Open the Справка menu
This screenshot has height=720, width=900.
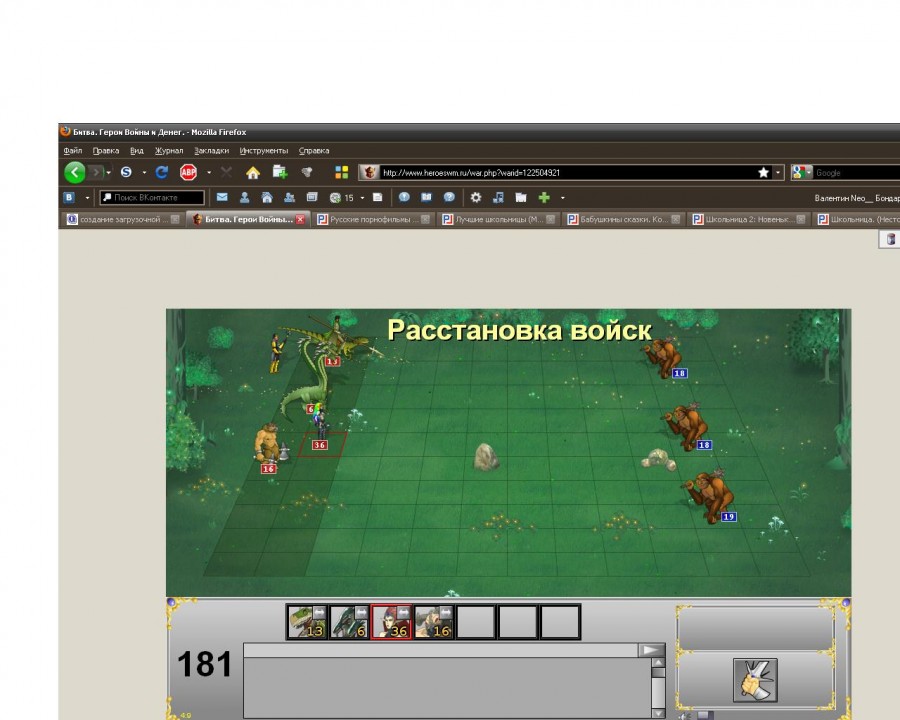314,150
